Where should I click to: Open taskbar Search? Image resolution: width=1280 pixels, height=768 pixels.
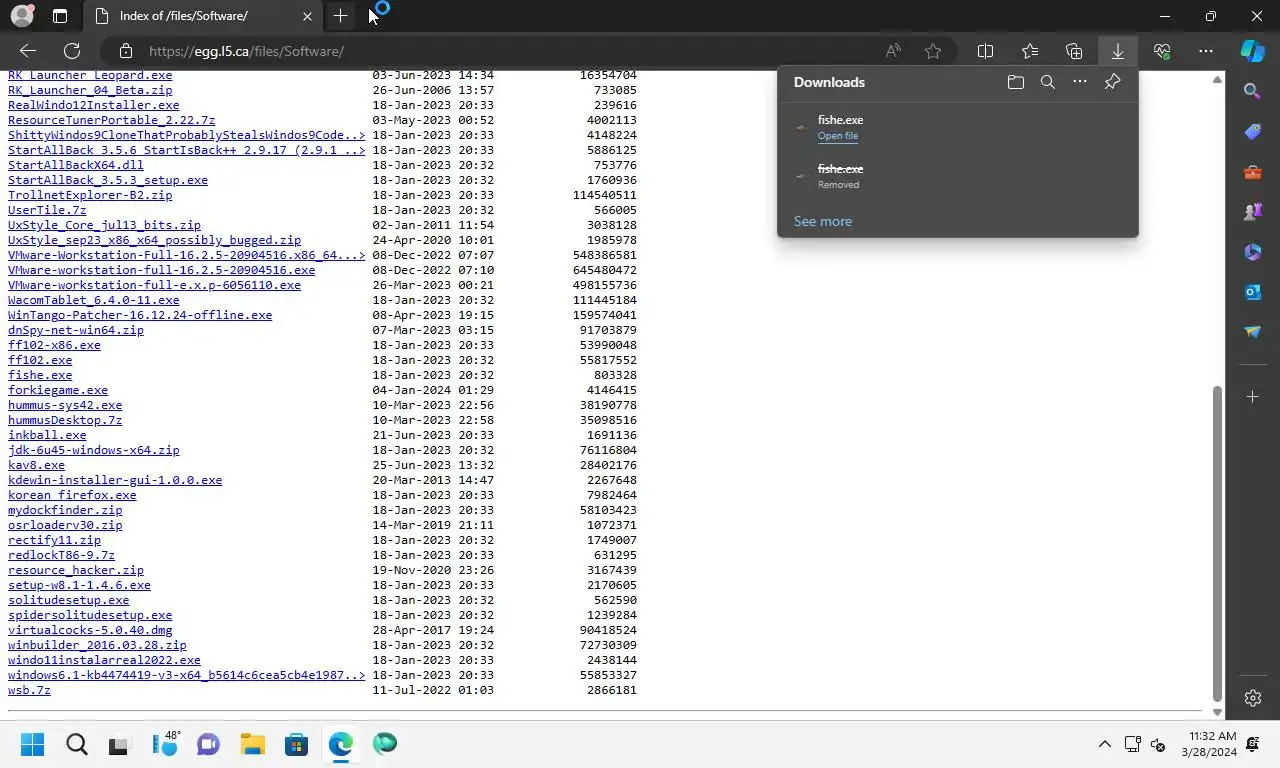77,744
